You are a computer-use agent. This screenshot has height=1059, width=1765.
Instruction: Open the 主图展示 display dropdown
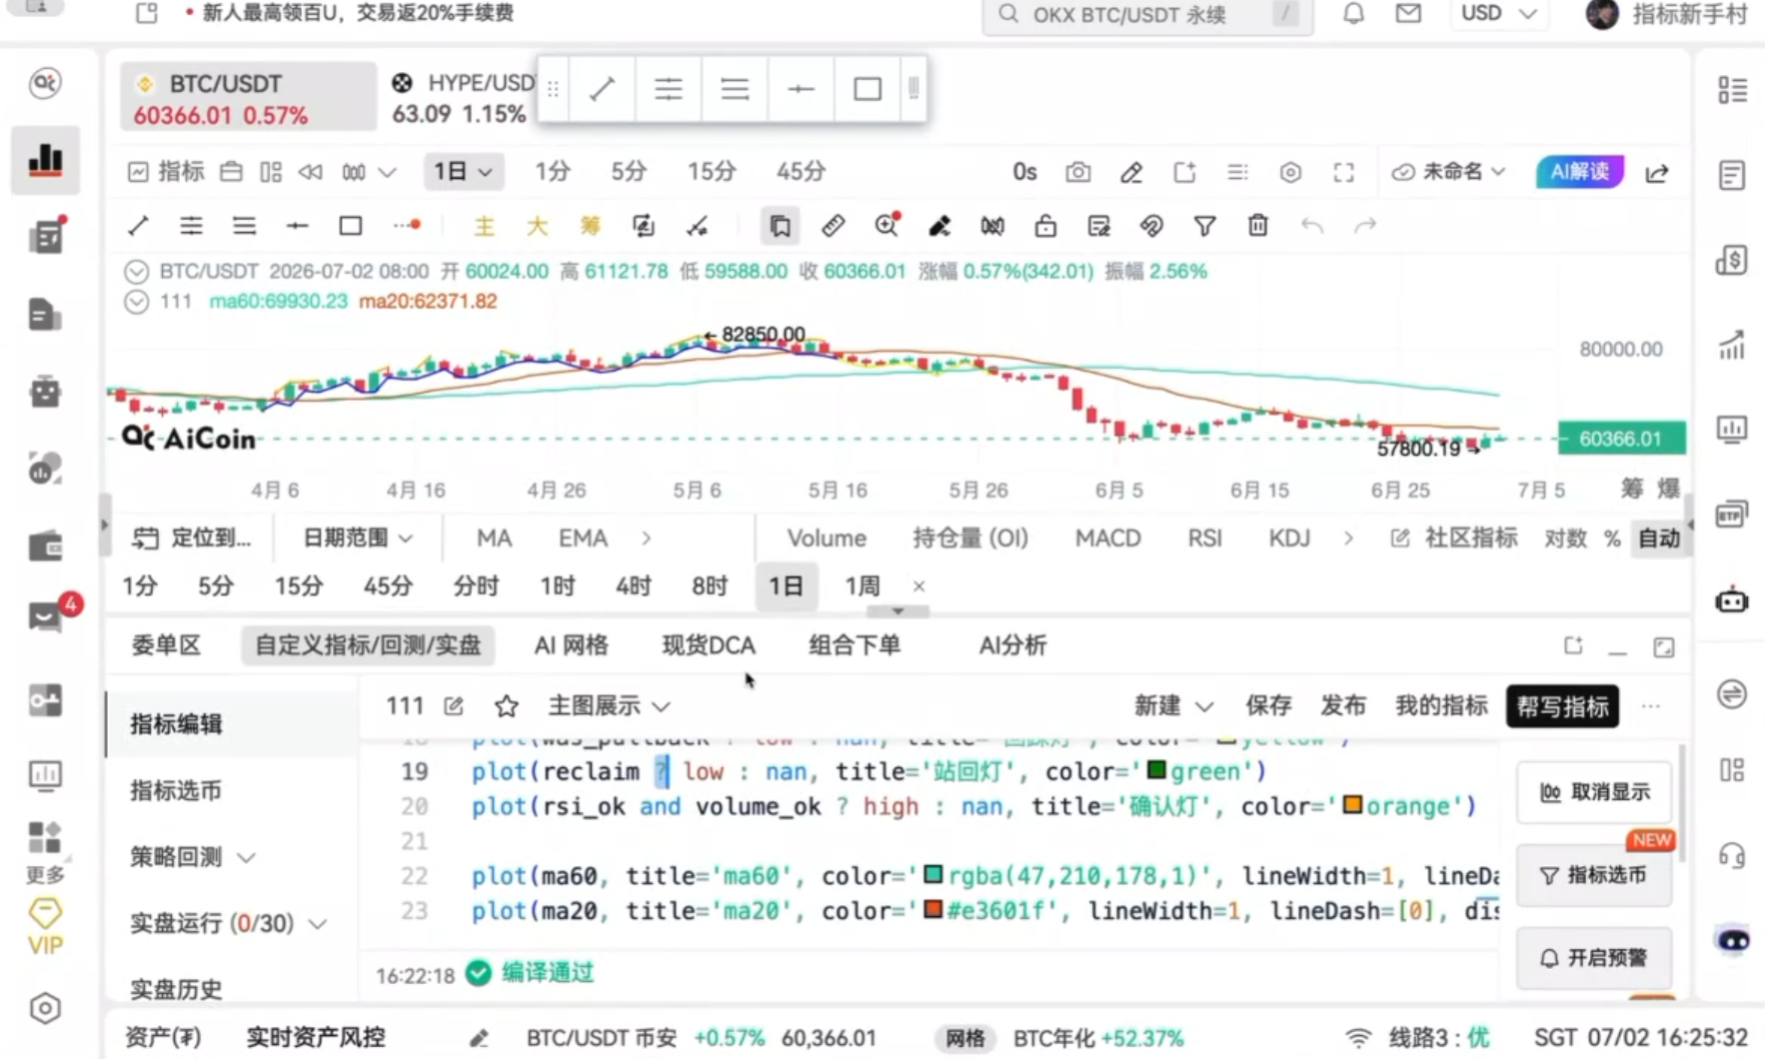pyautogui.click(x=608, y=706)
